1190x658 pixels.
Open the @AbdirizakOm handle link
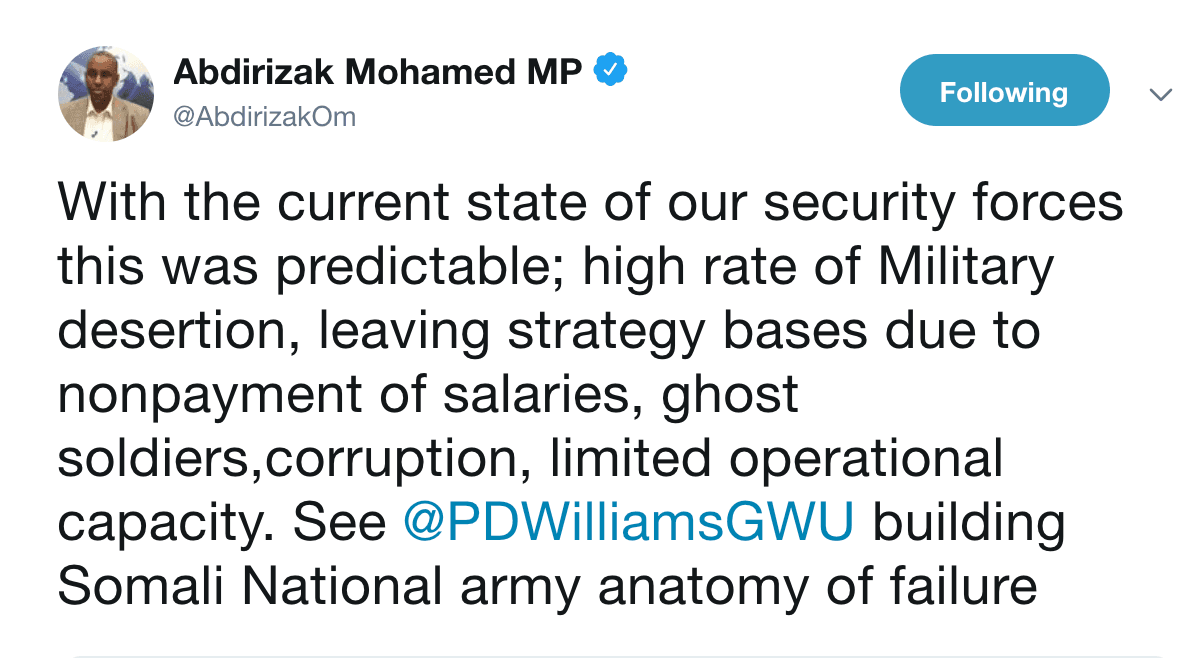click(265, 117)
